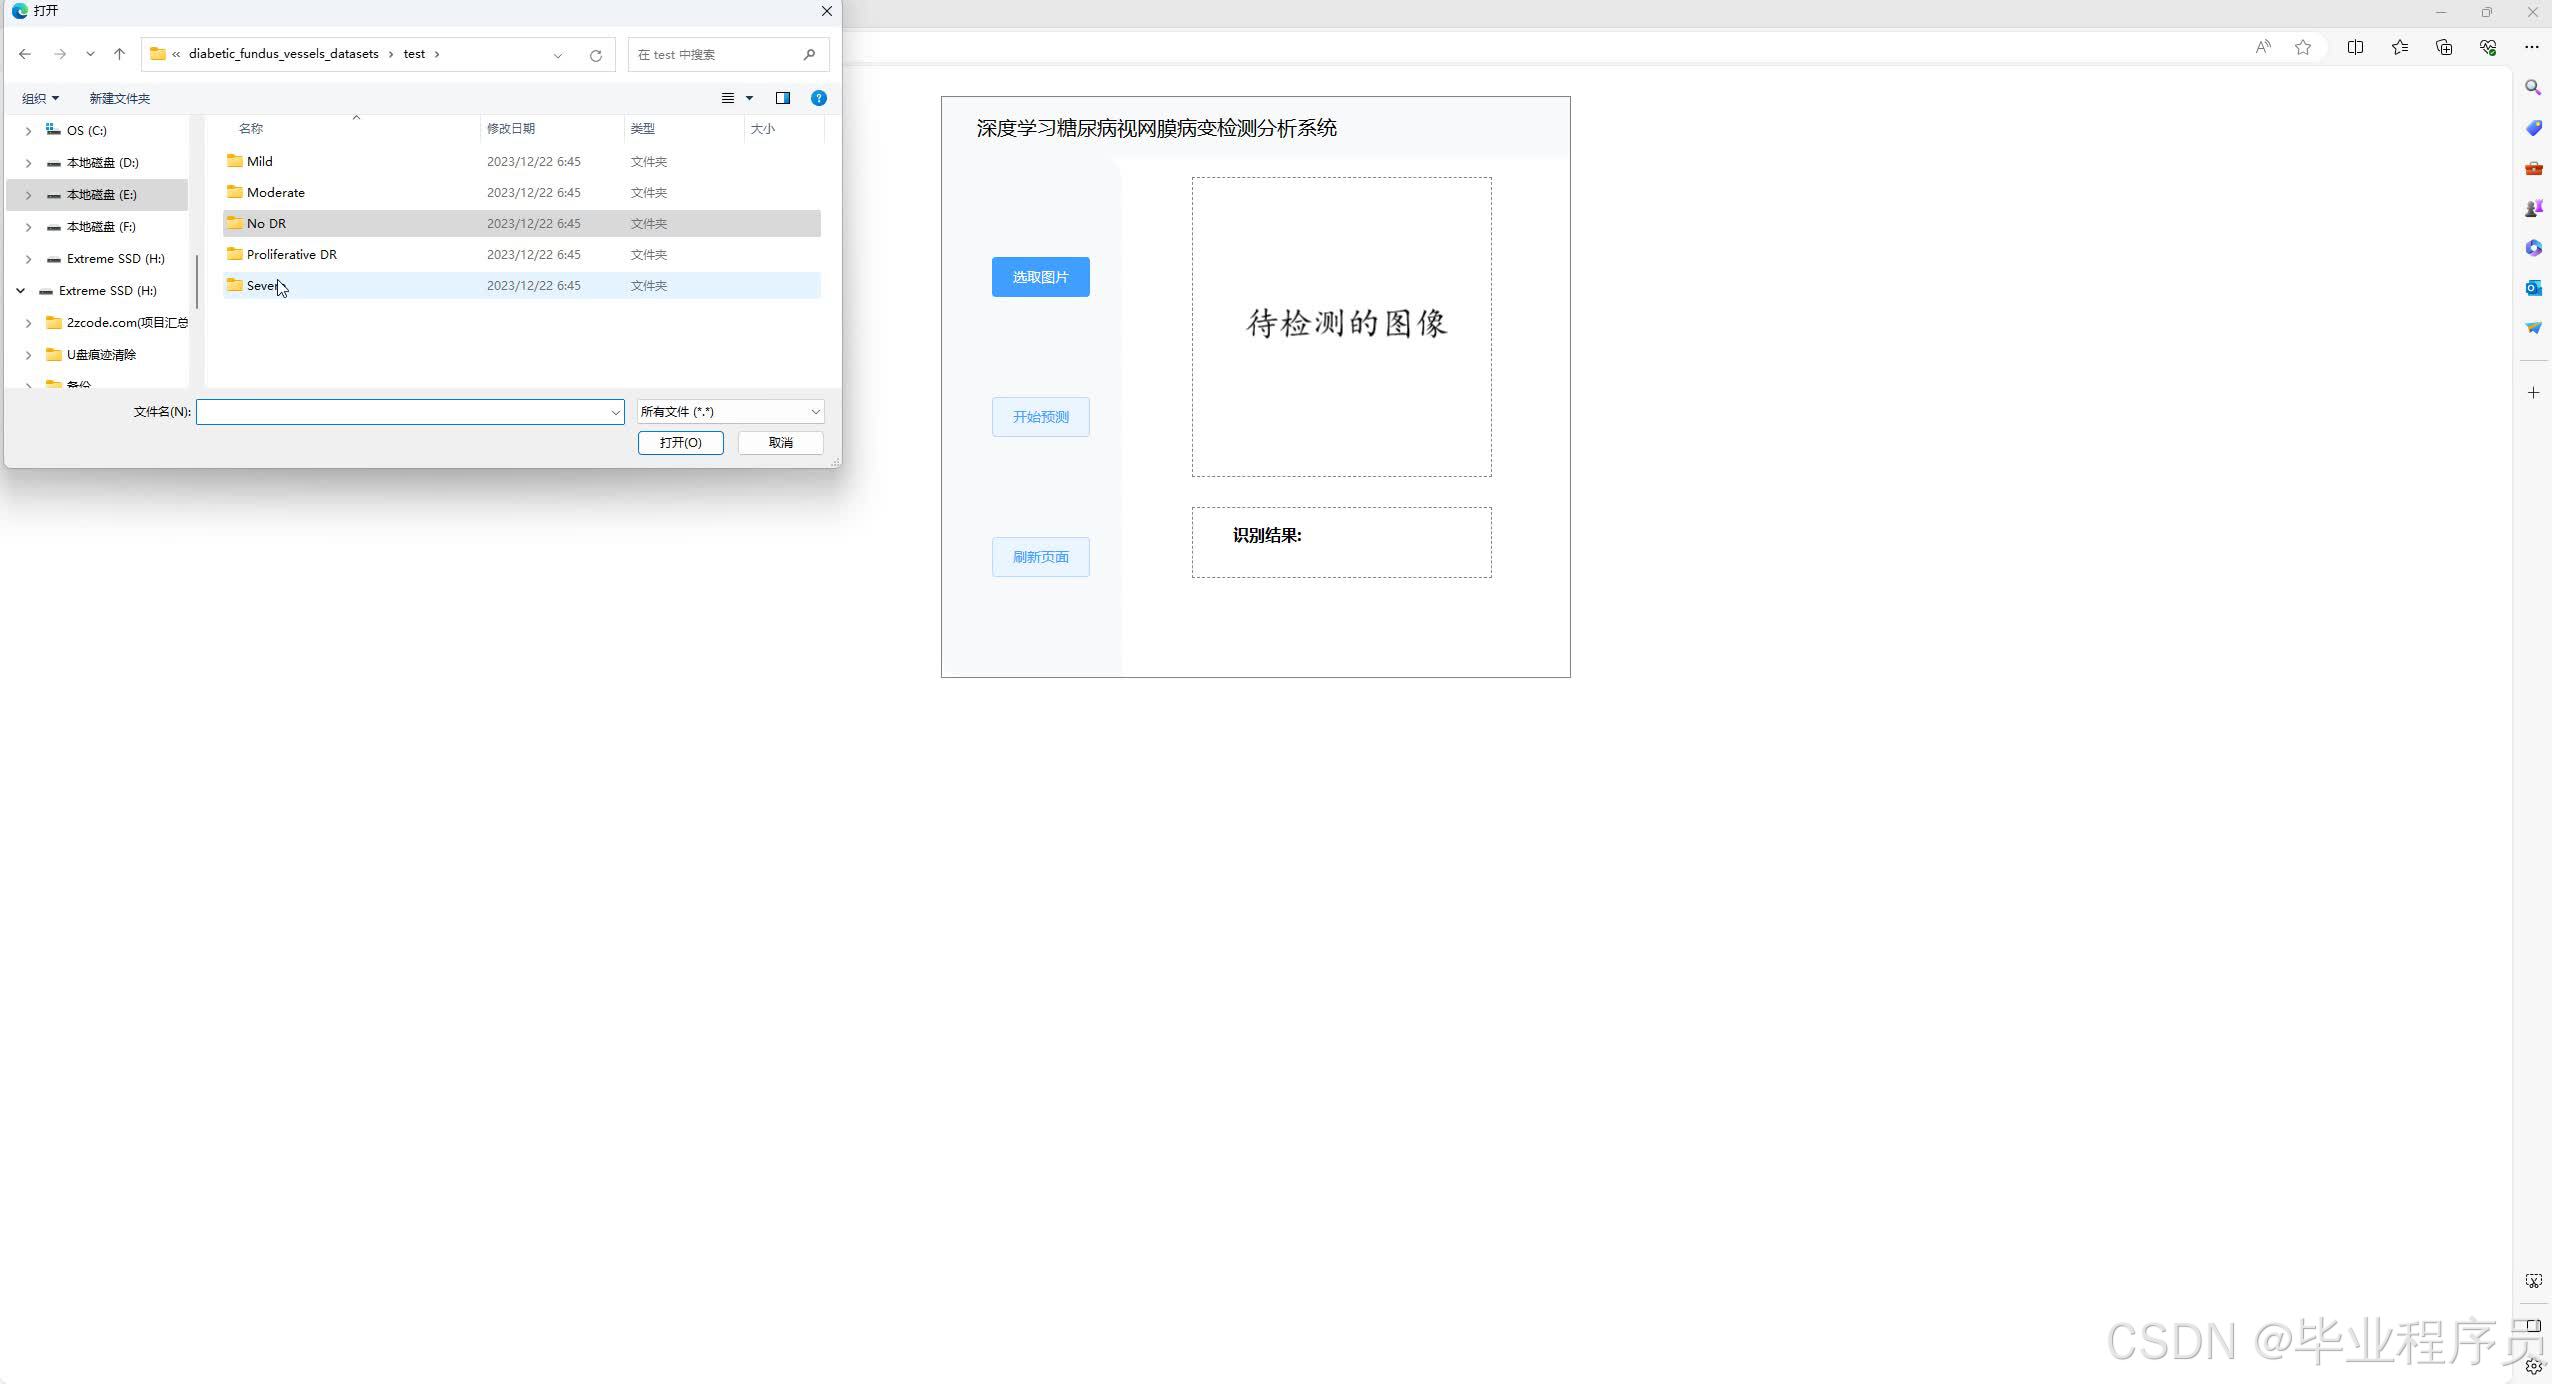Open file dialog help icon
The image size is (2552, 1384).
pos(819,98)
